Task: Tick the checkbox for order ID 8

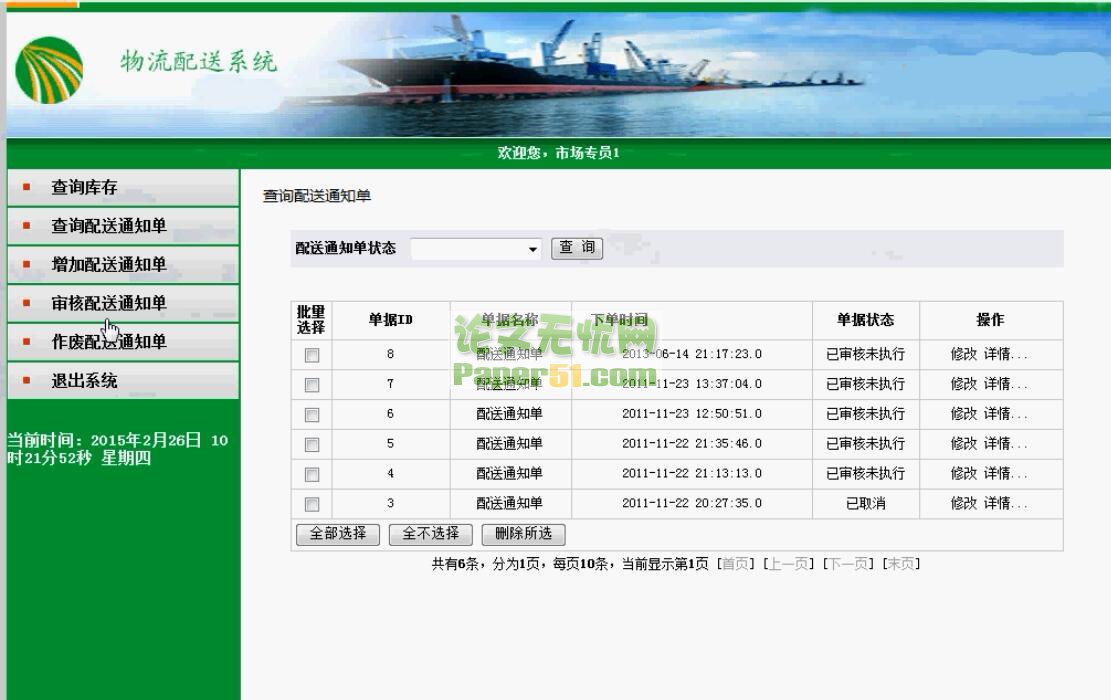Action: pos(312,355)
